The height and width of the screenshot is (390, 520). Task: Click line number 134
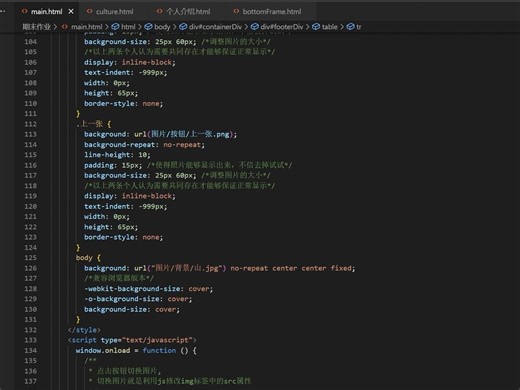[31, 350]
